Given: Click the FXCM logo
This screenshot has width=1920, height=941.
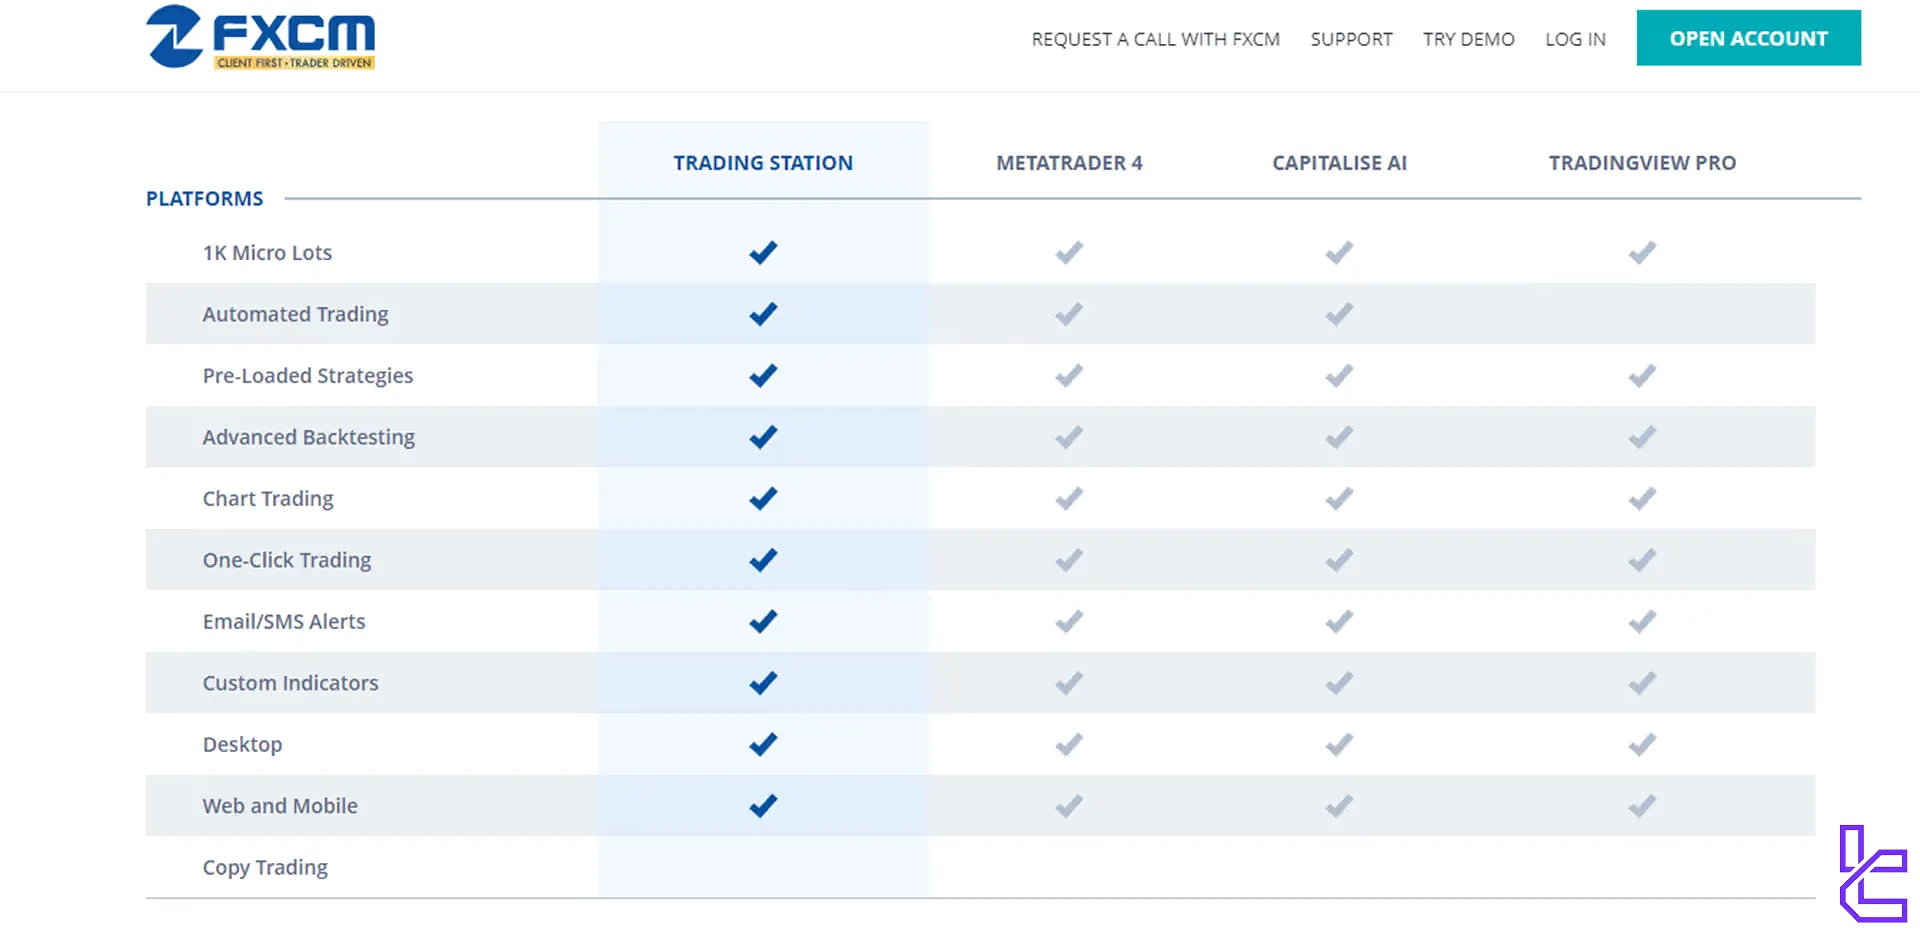Looking at the screenshot, I should tap(260, 38).
